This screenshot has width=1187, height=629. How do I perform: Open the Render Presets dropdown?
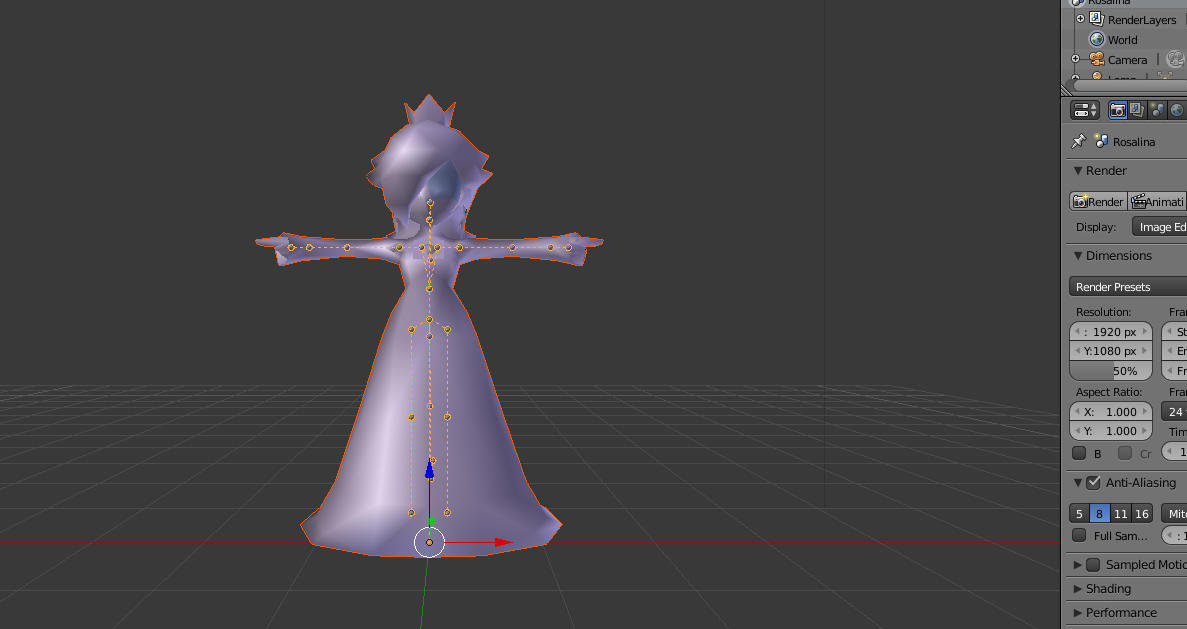1128,287
